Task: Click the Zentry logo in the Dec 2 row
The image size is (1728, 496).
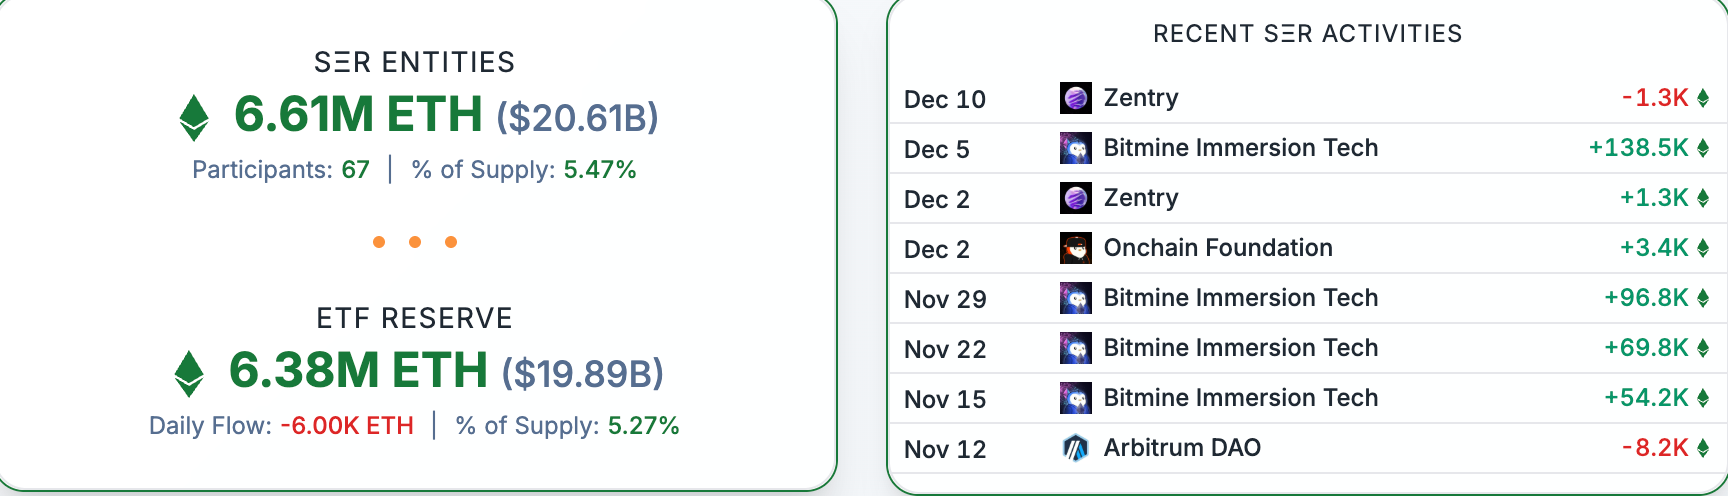Action: 1076,198
